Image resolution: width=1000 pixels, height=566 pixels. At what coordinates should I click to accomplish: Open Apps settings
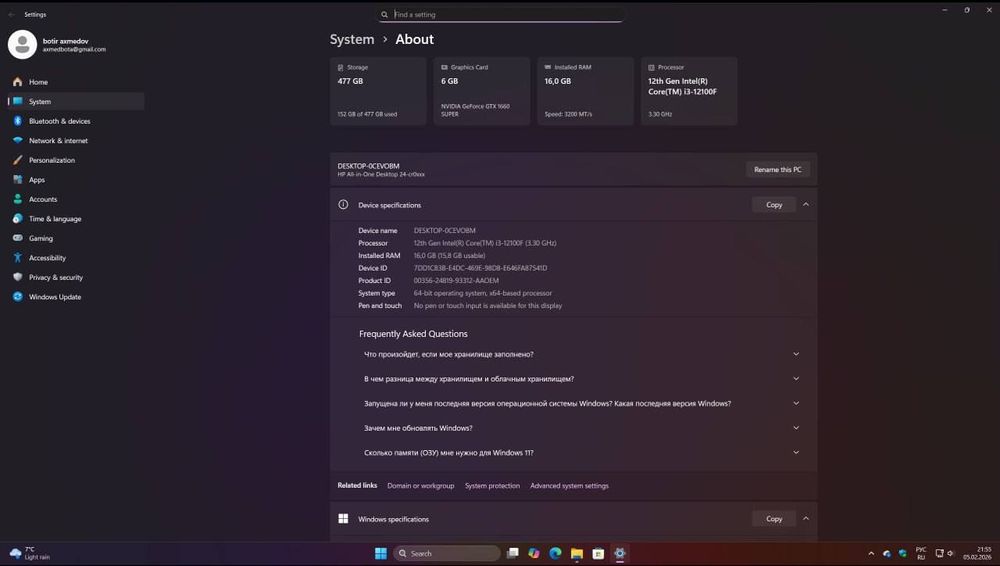coord(76,180)
